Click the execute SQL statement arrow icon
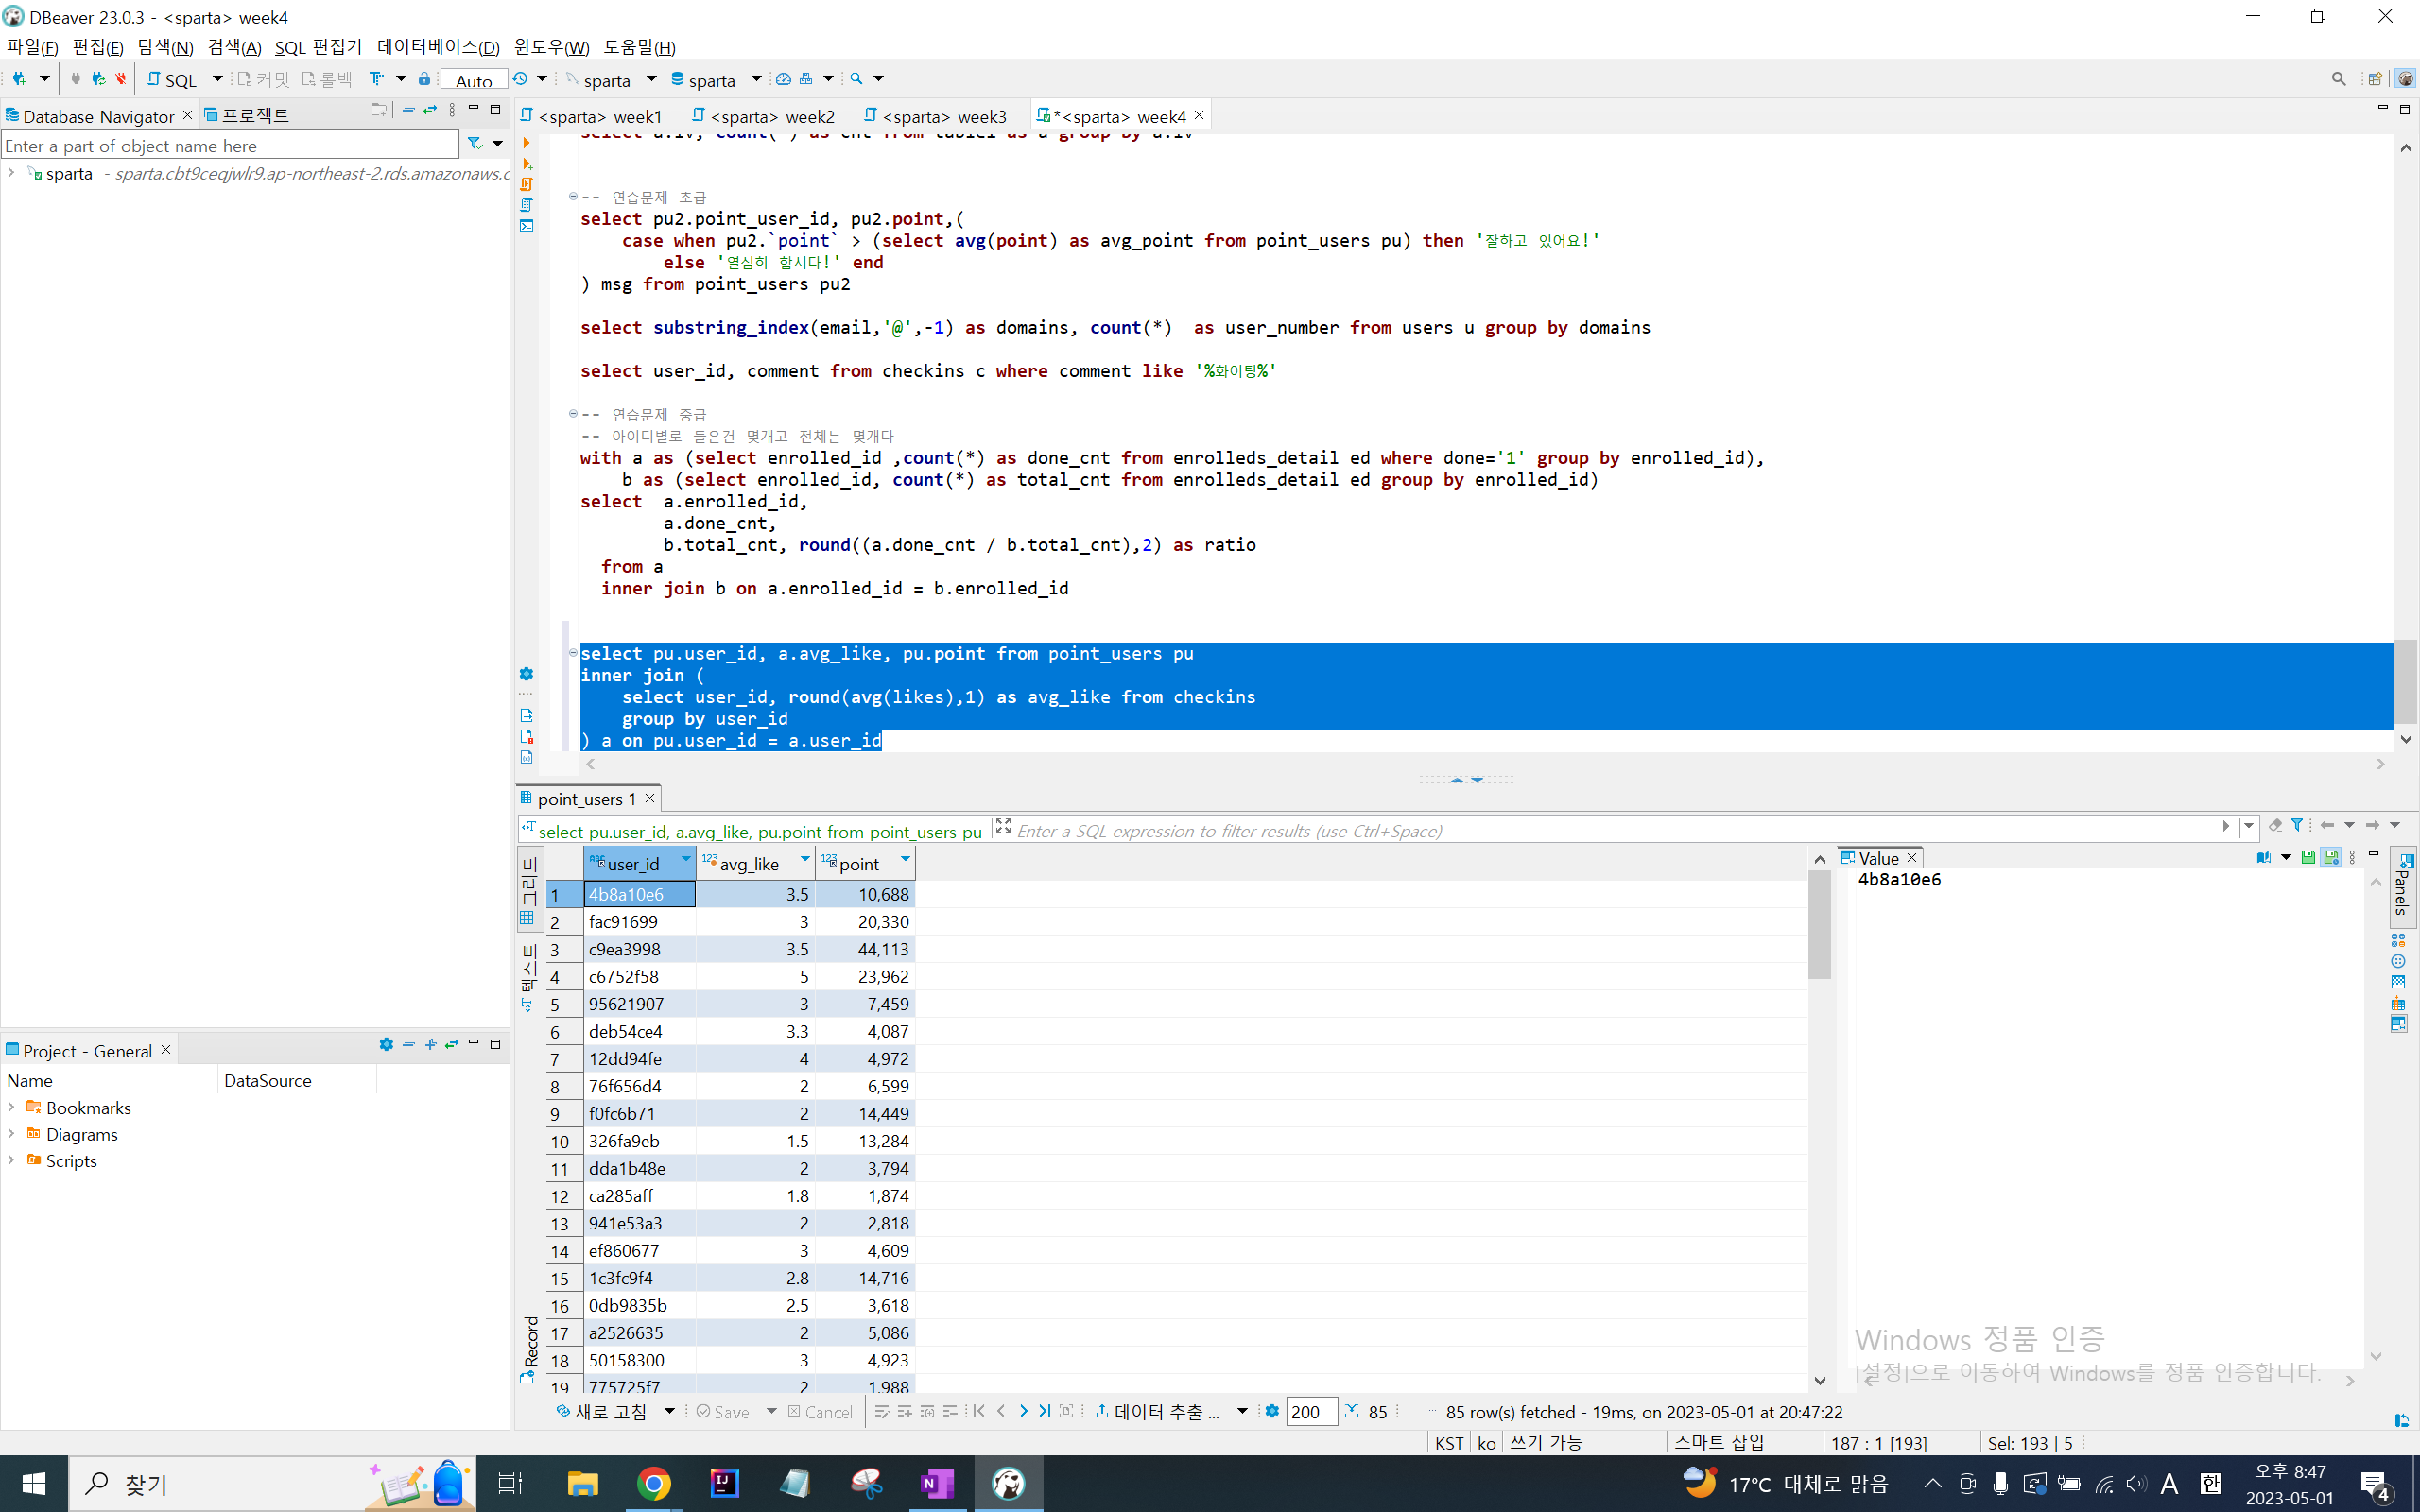 527,142
